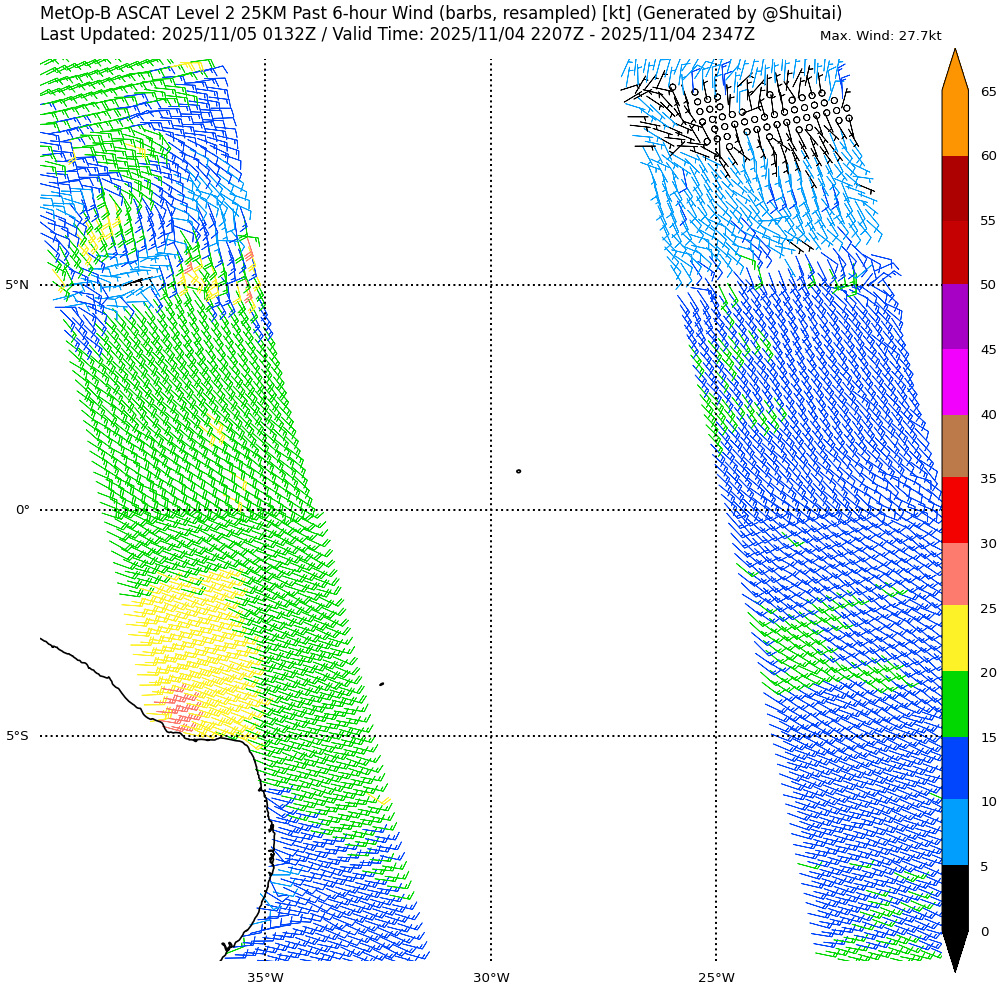Click the MetOp-B ASCAT title line
The image size is (1002, 989).
coord(440,13)
